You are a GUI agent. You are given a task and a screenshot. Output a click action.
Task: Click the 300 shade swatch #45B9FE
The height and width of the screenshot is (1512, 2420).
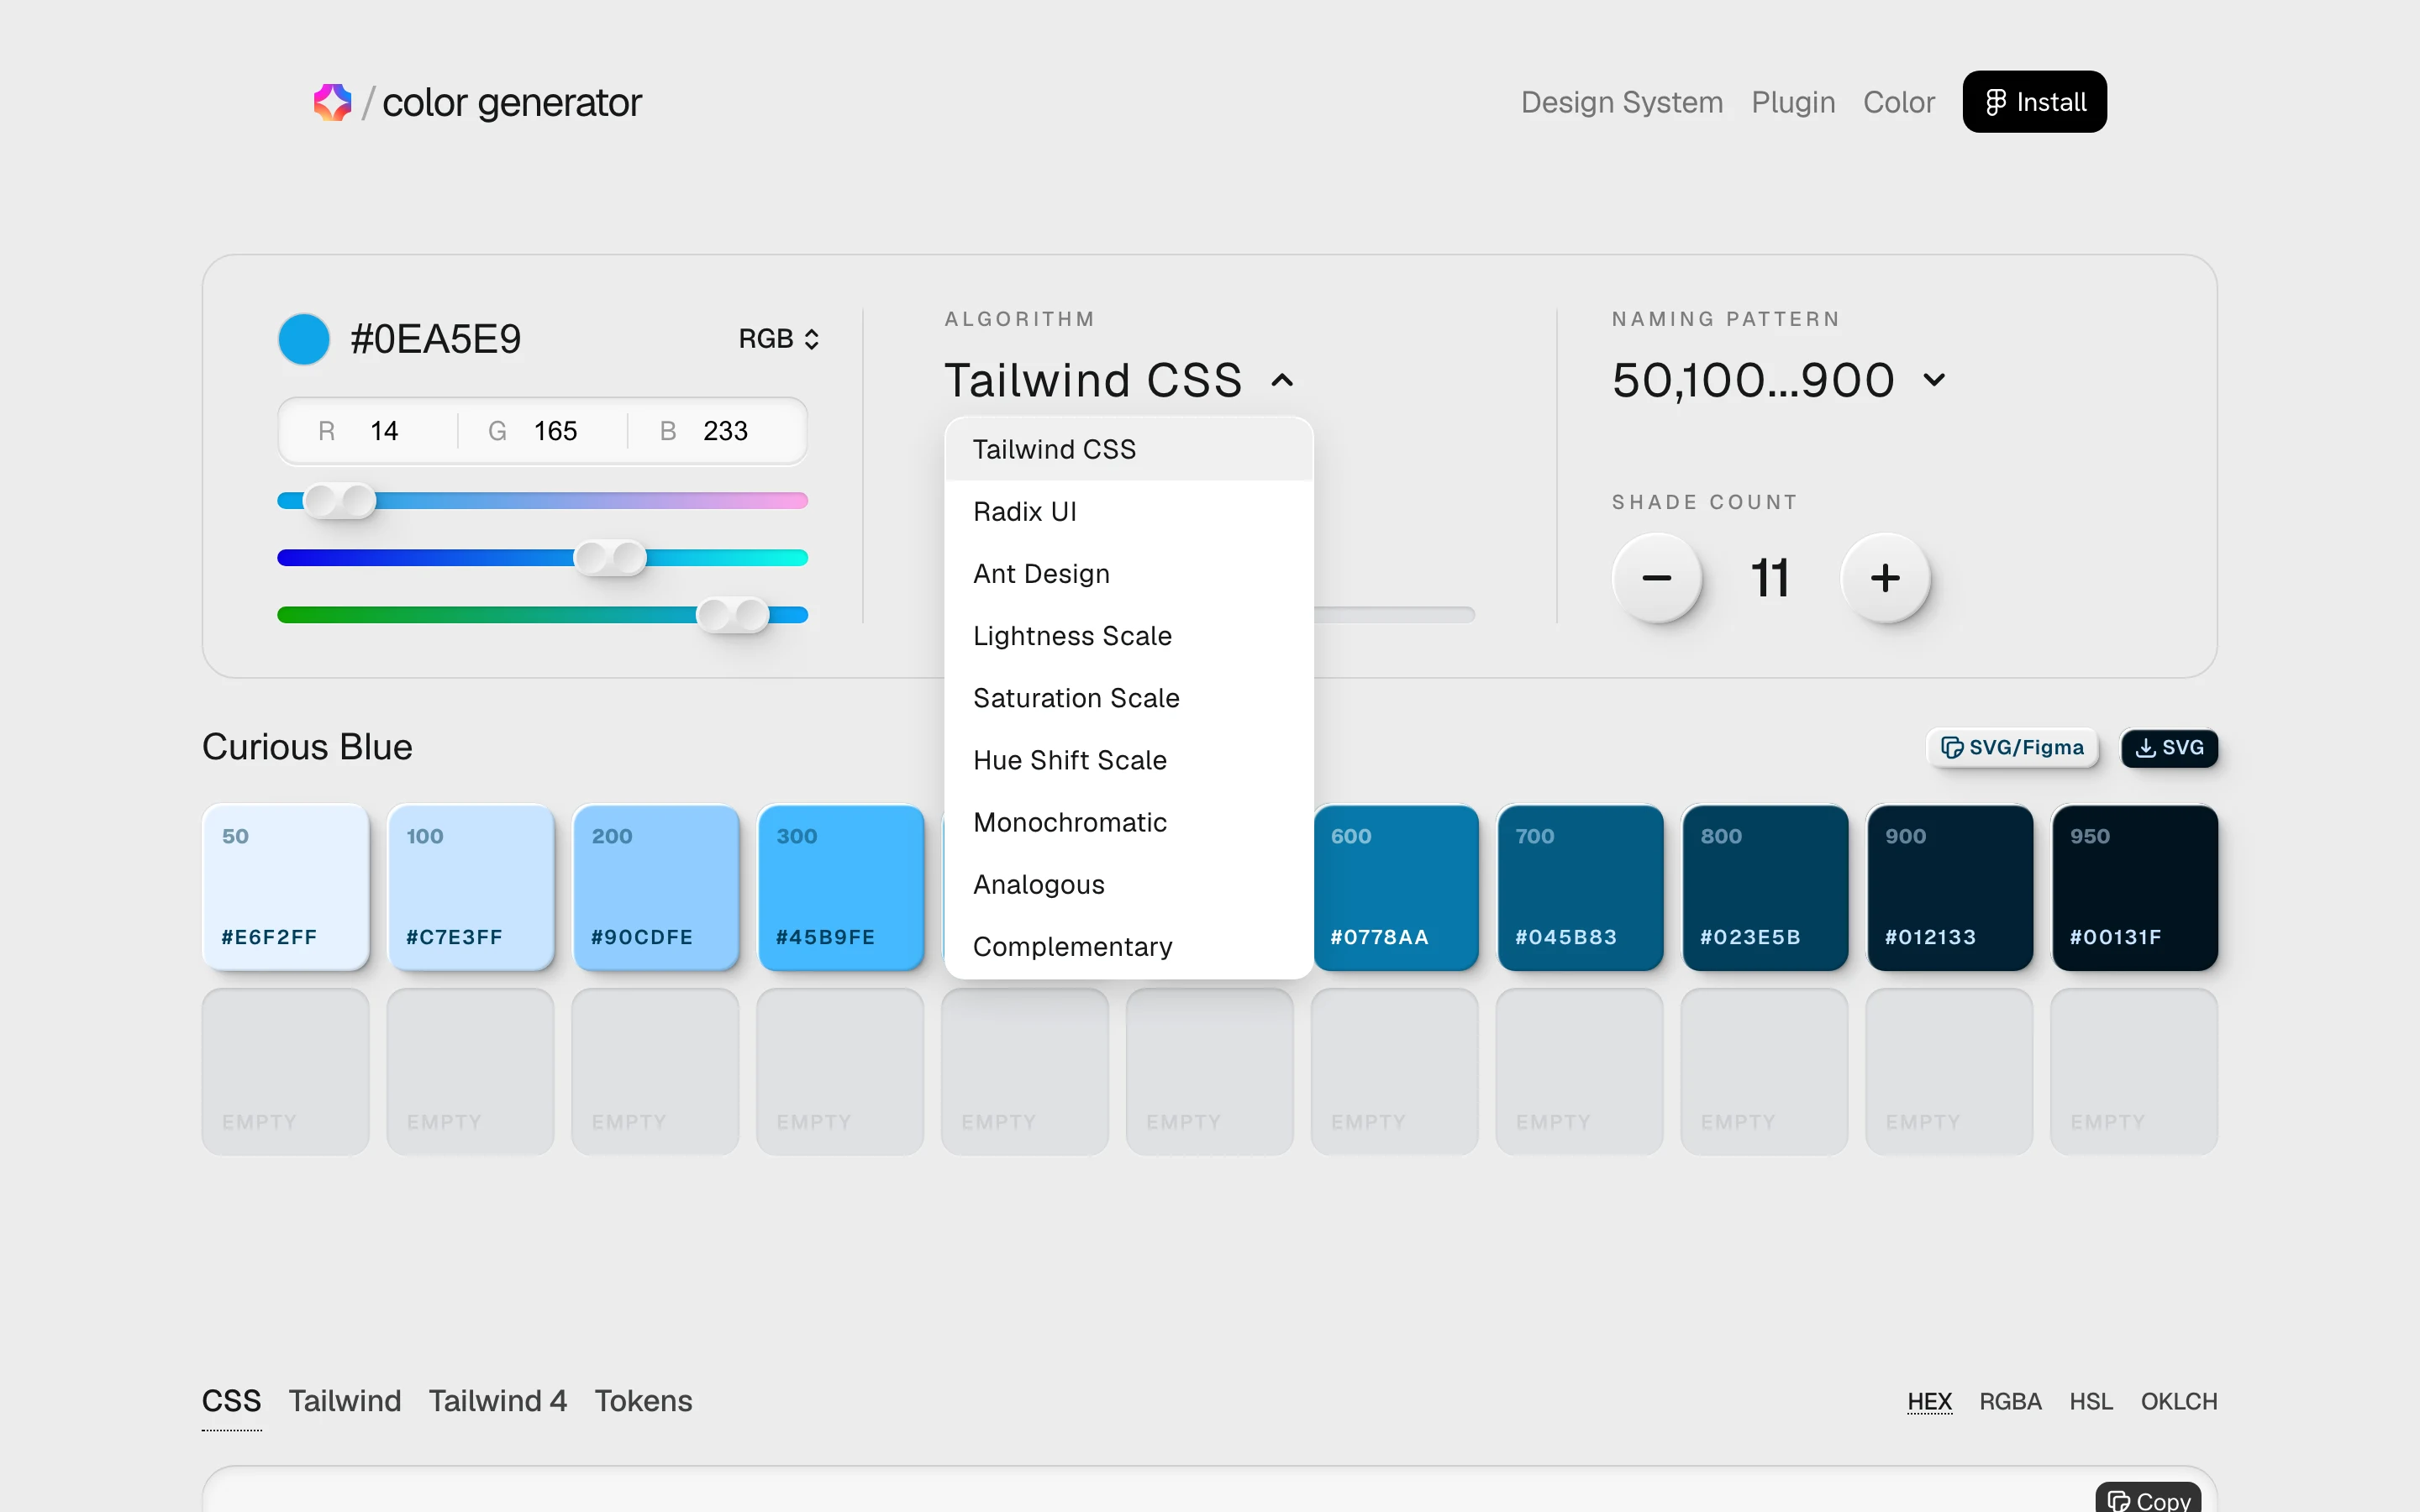tap(841, 888)
